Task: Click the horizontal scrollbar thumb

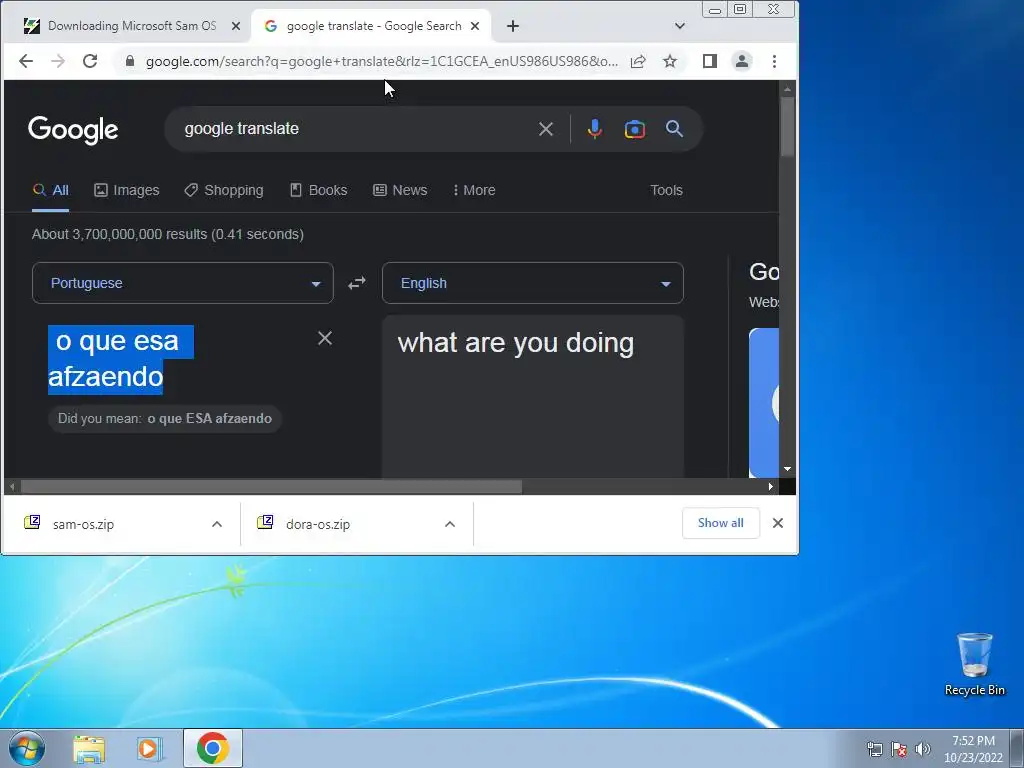Action: click(272, 487)
